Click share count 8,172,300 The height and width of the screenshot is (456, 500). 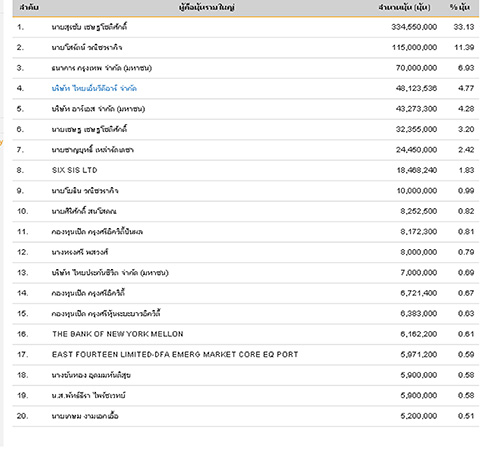[x=419, y=232]
